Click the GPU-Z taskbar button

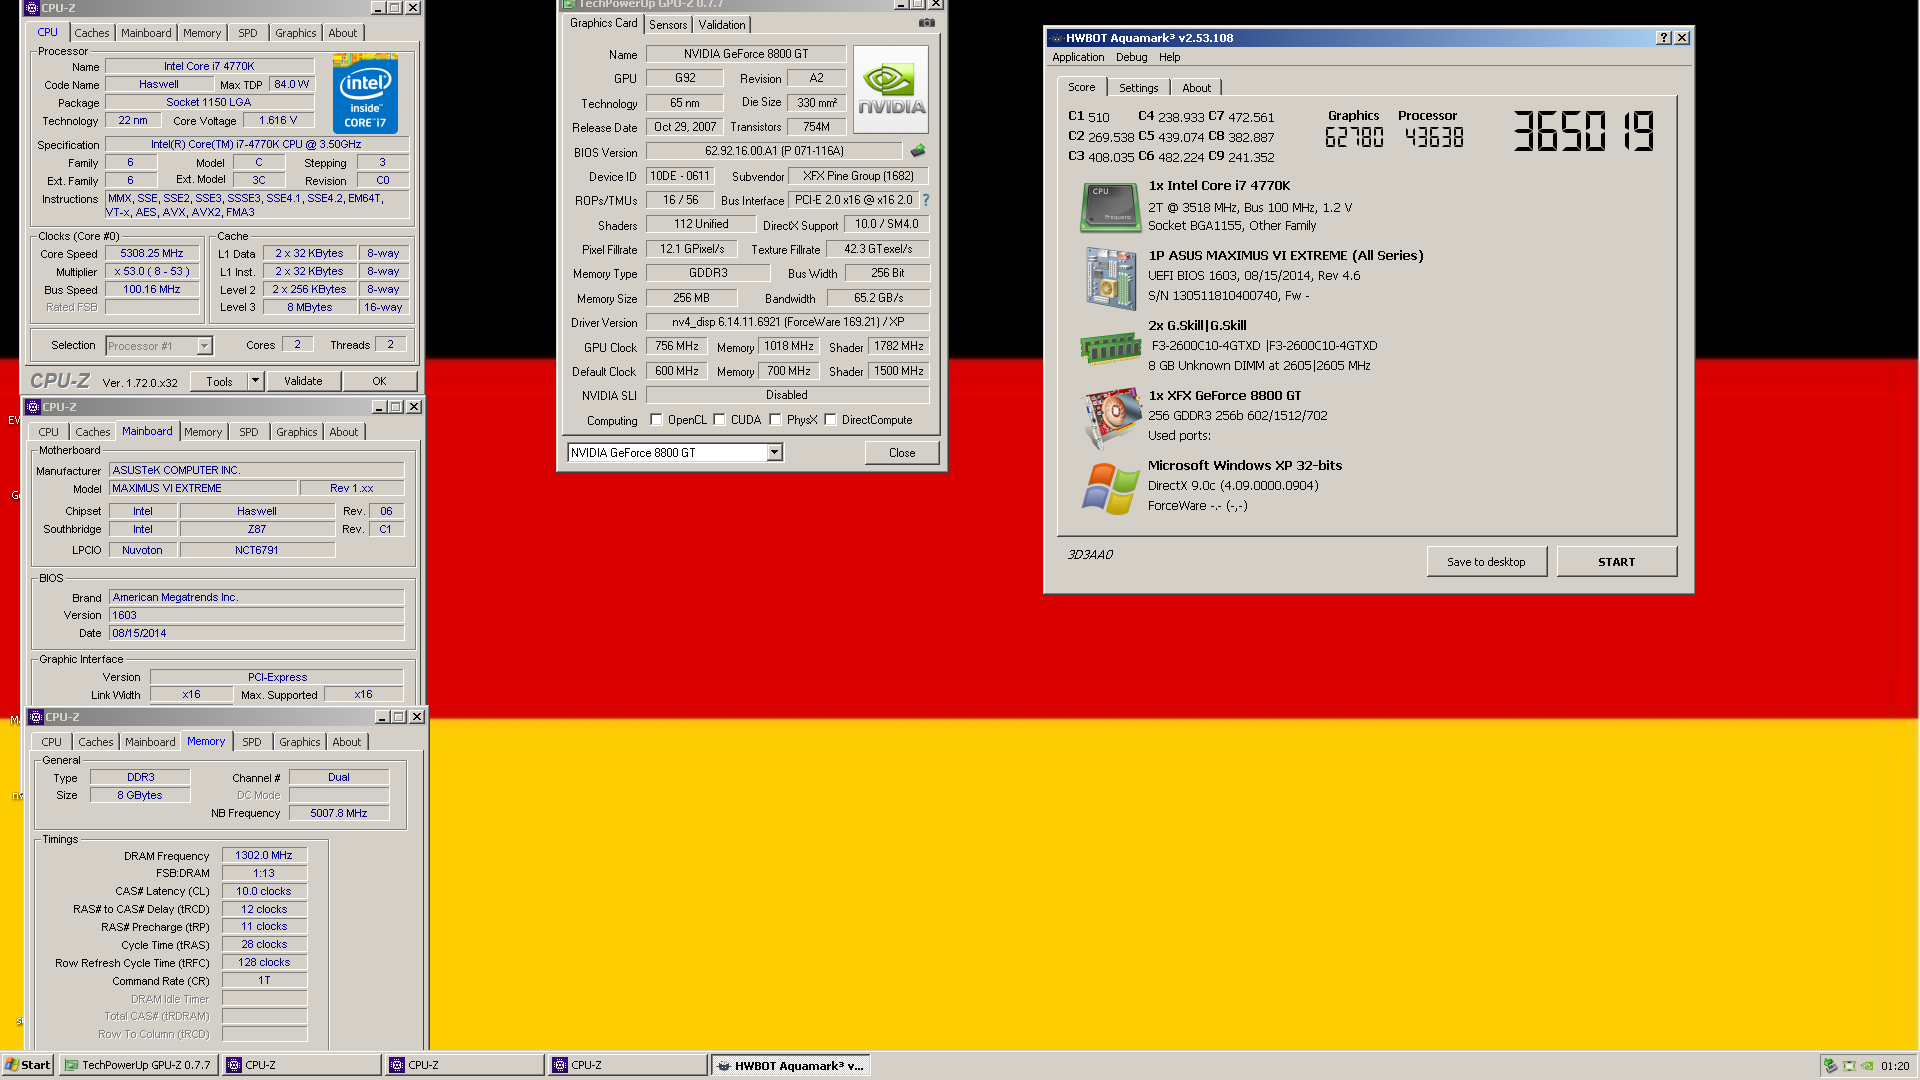coord(139,1065)
